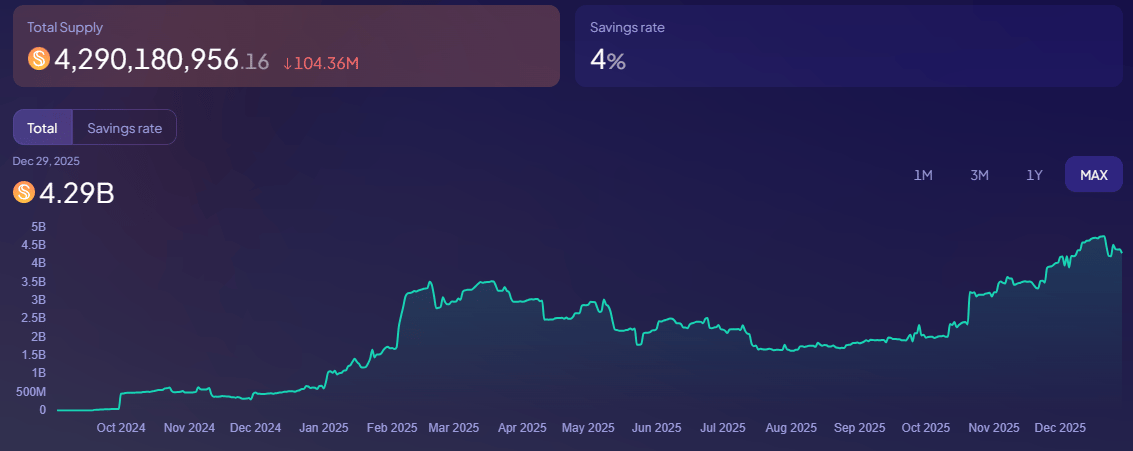Click the Dec 2024 axis label

(x=255, y=428)
